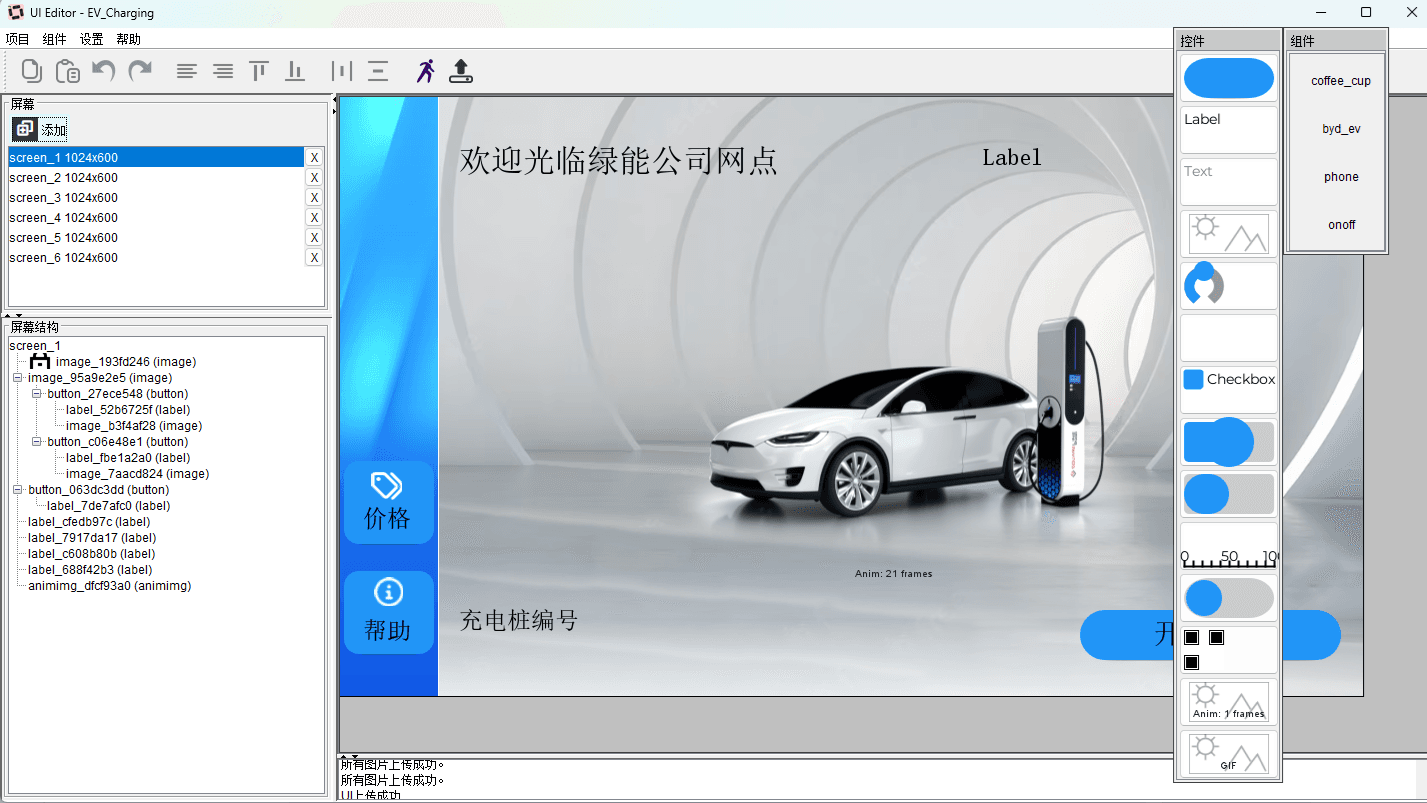The width and height of the screenshot is (1427, 803).
Task: Open the 设置 menu
Action: (x=91, y=39)
